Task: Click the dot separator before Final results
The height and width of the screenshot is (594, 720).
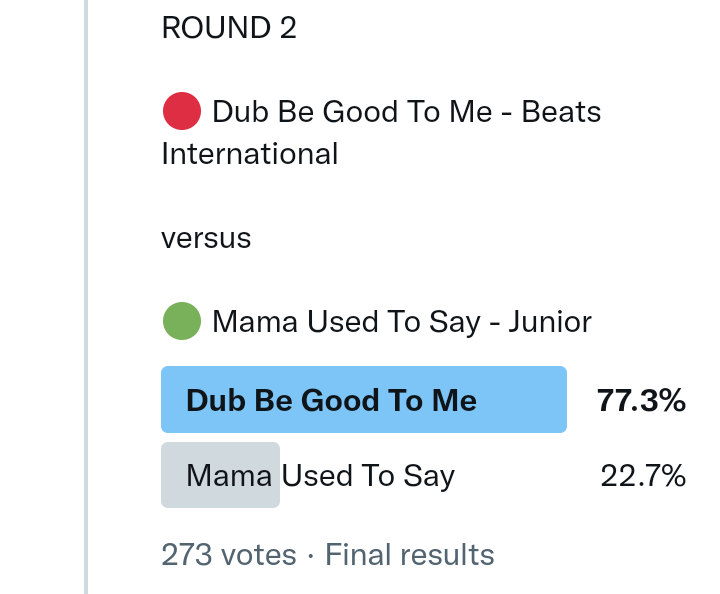Action: (311, 554)
